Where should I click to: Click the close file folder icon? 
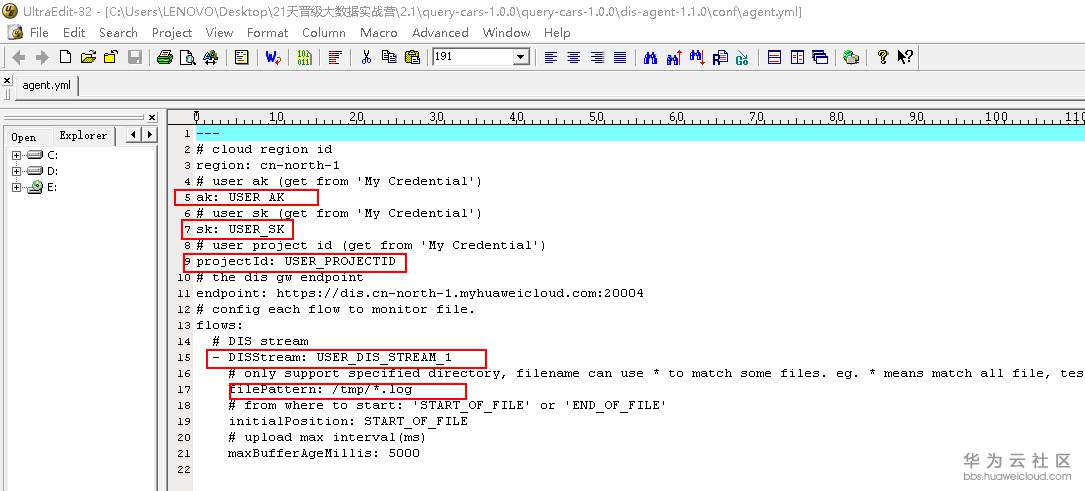coord(111,57)
